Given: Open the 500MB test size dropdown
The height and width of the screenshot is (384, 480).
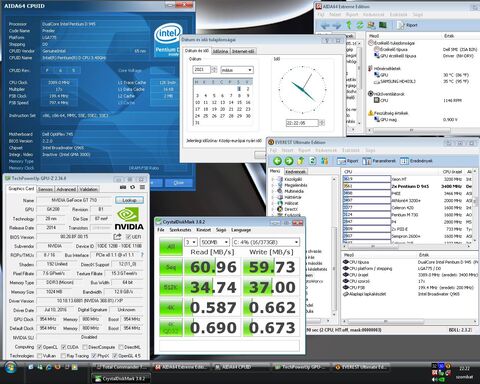Looking at the screenshot, I should 215,242.
